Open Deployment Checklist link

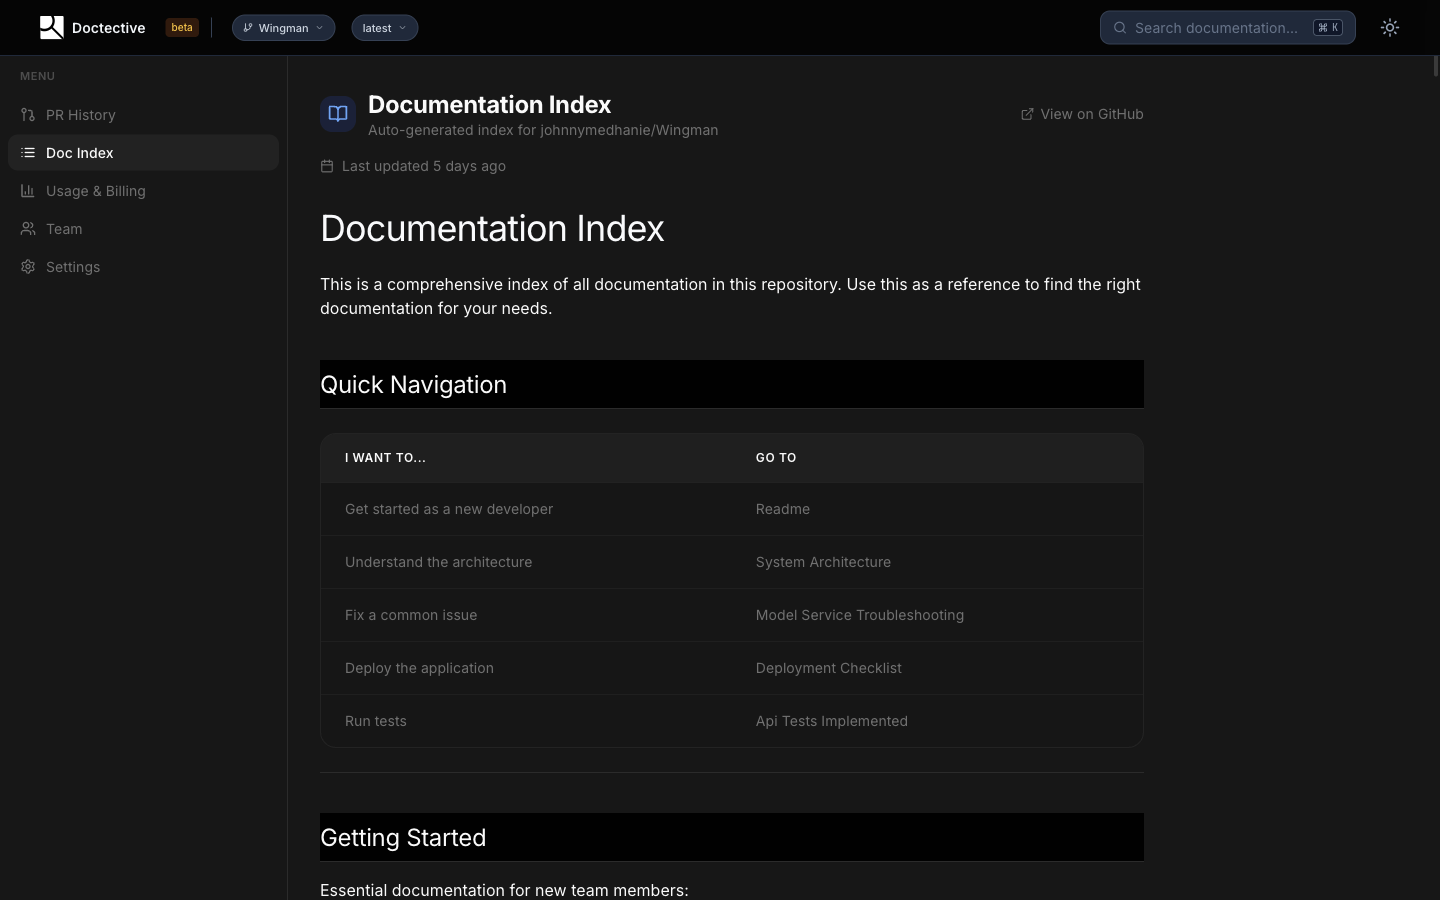click(829, 668)
